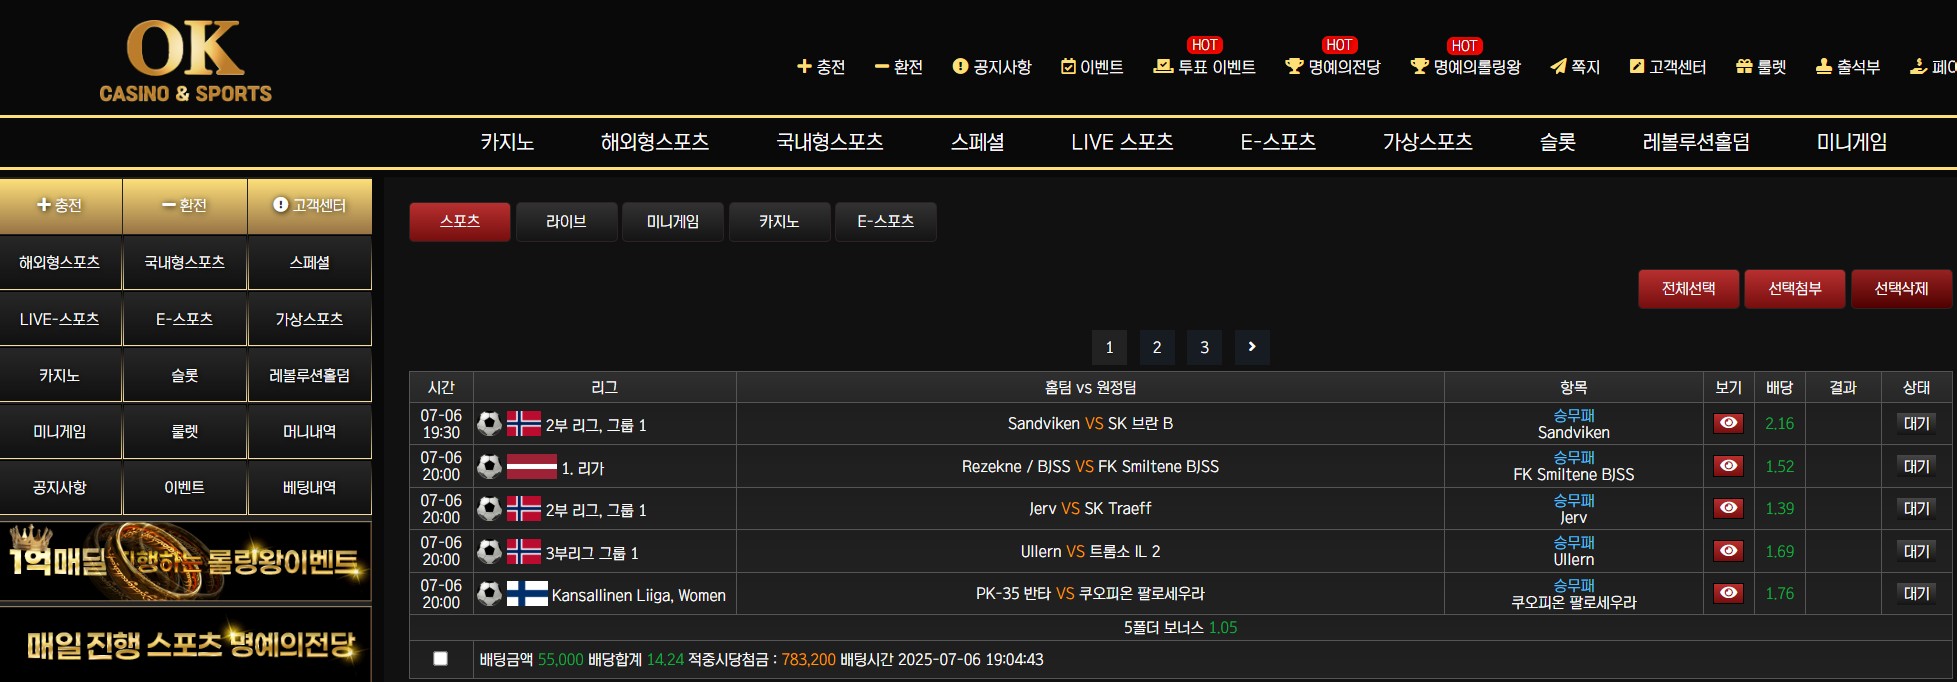Toggle the eye icon for Jerv match
1957x682 pixels.
(1728, 508)
